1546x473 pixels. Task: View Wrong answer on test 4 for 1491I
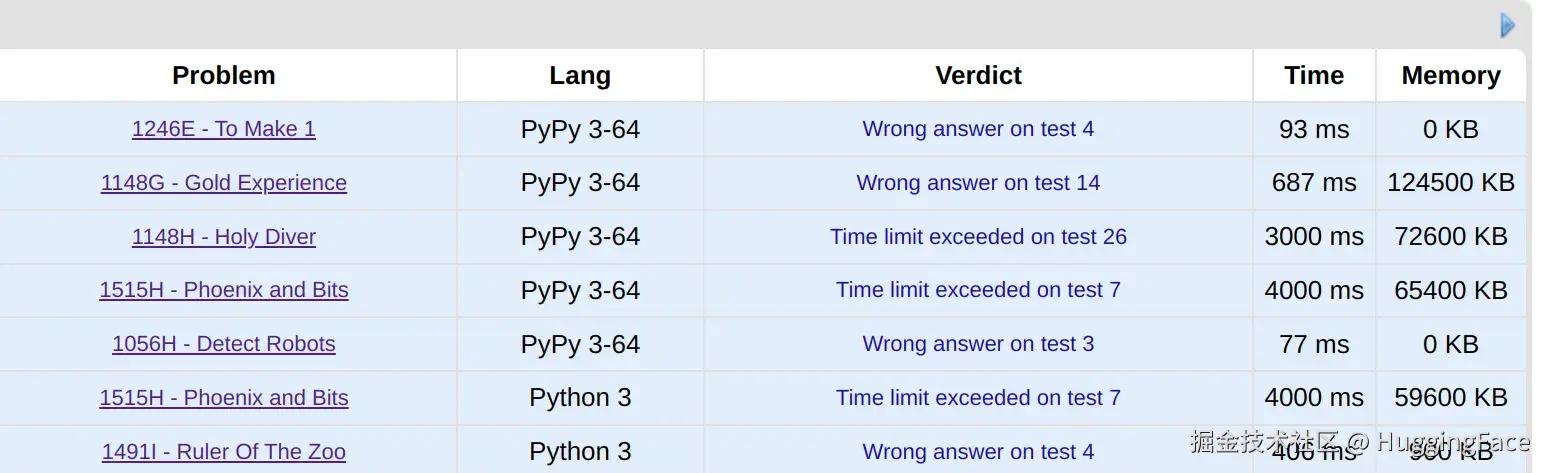(978, 452)
